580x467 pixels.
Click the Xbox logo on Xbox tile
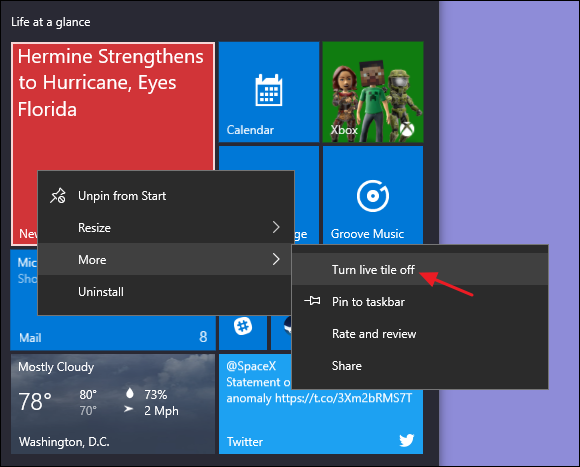click(x=407, y=129)
